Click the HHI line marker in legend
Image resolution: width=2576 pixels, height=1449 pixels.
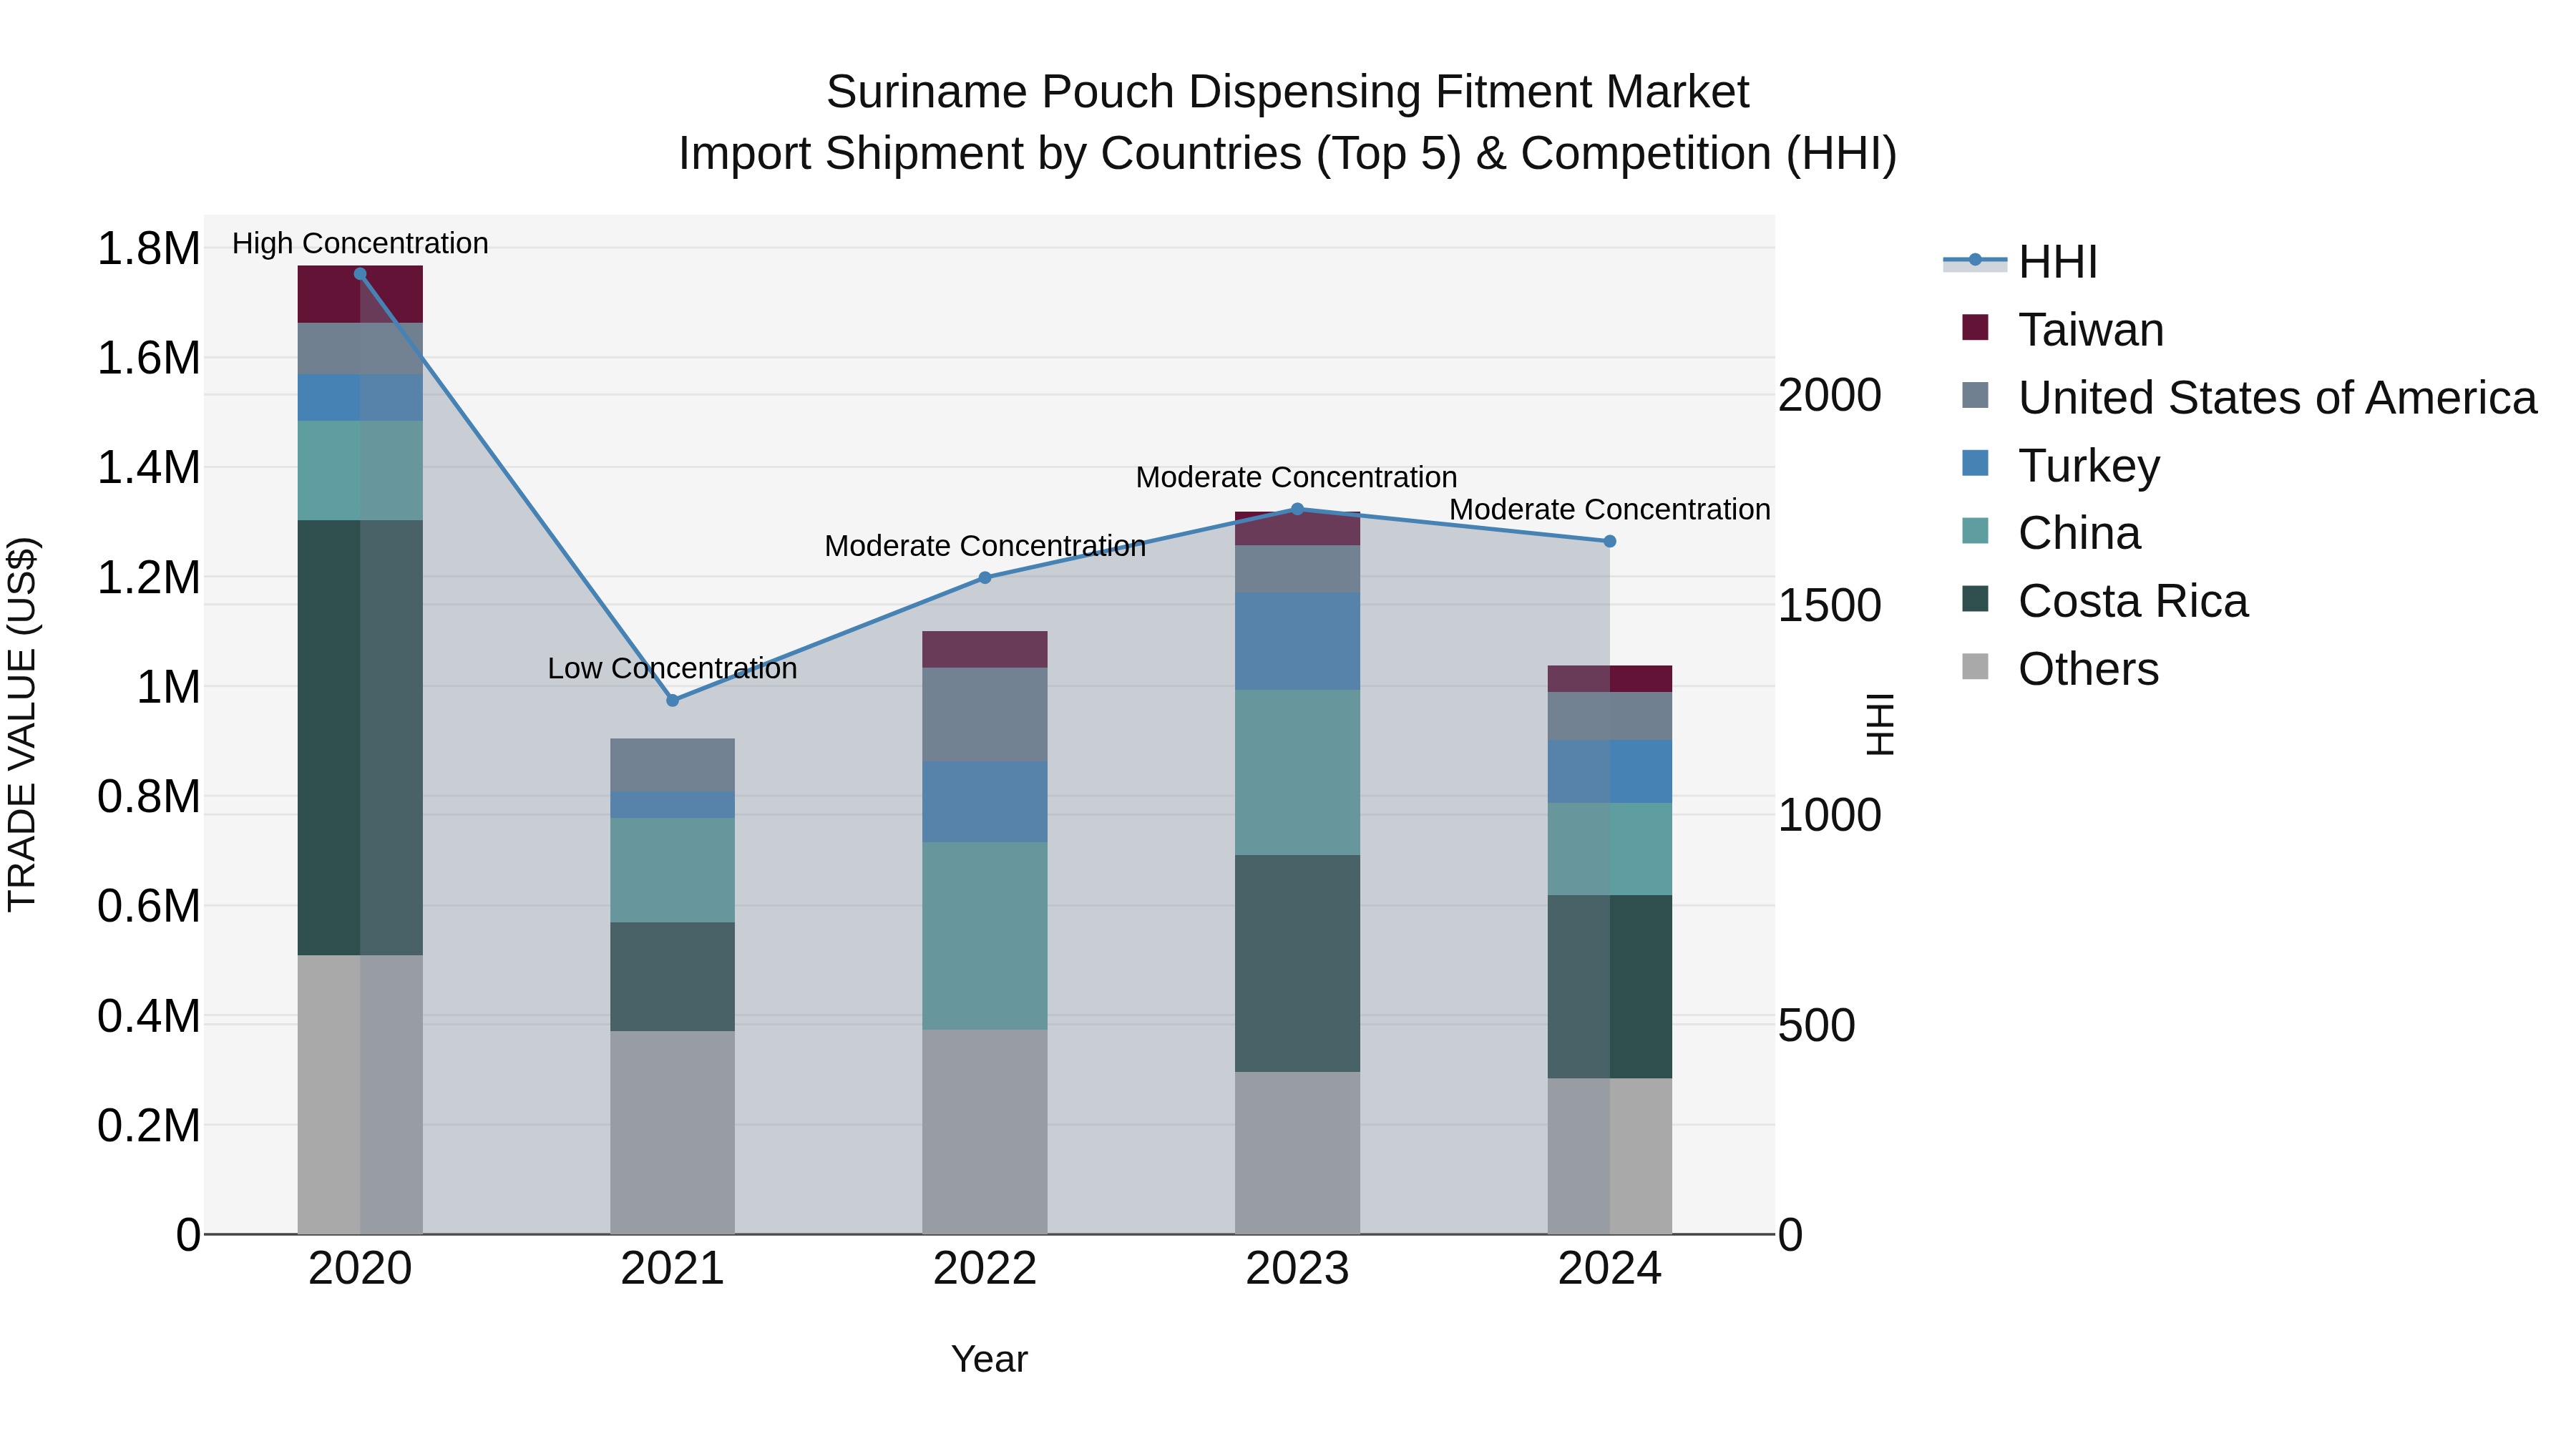(1975, 260)
